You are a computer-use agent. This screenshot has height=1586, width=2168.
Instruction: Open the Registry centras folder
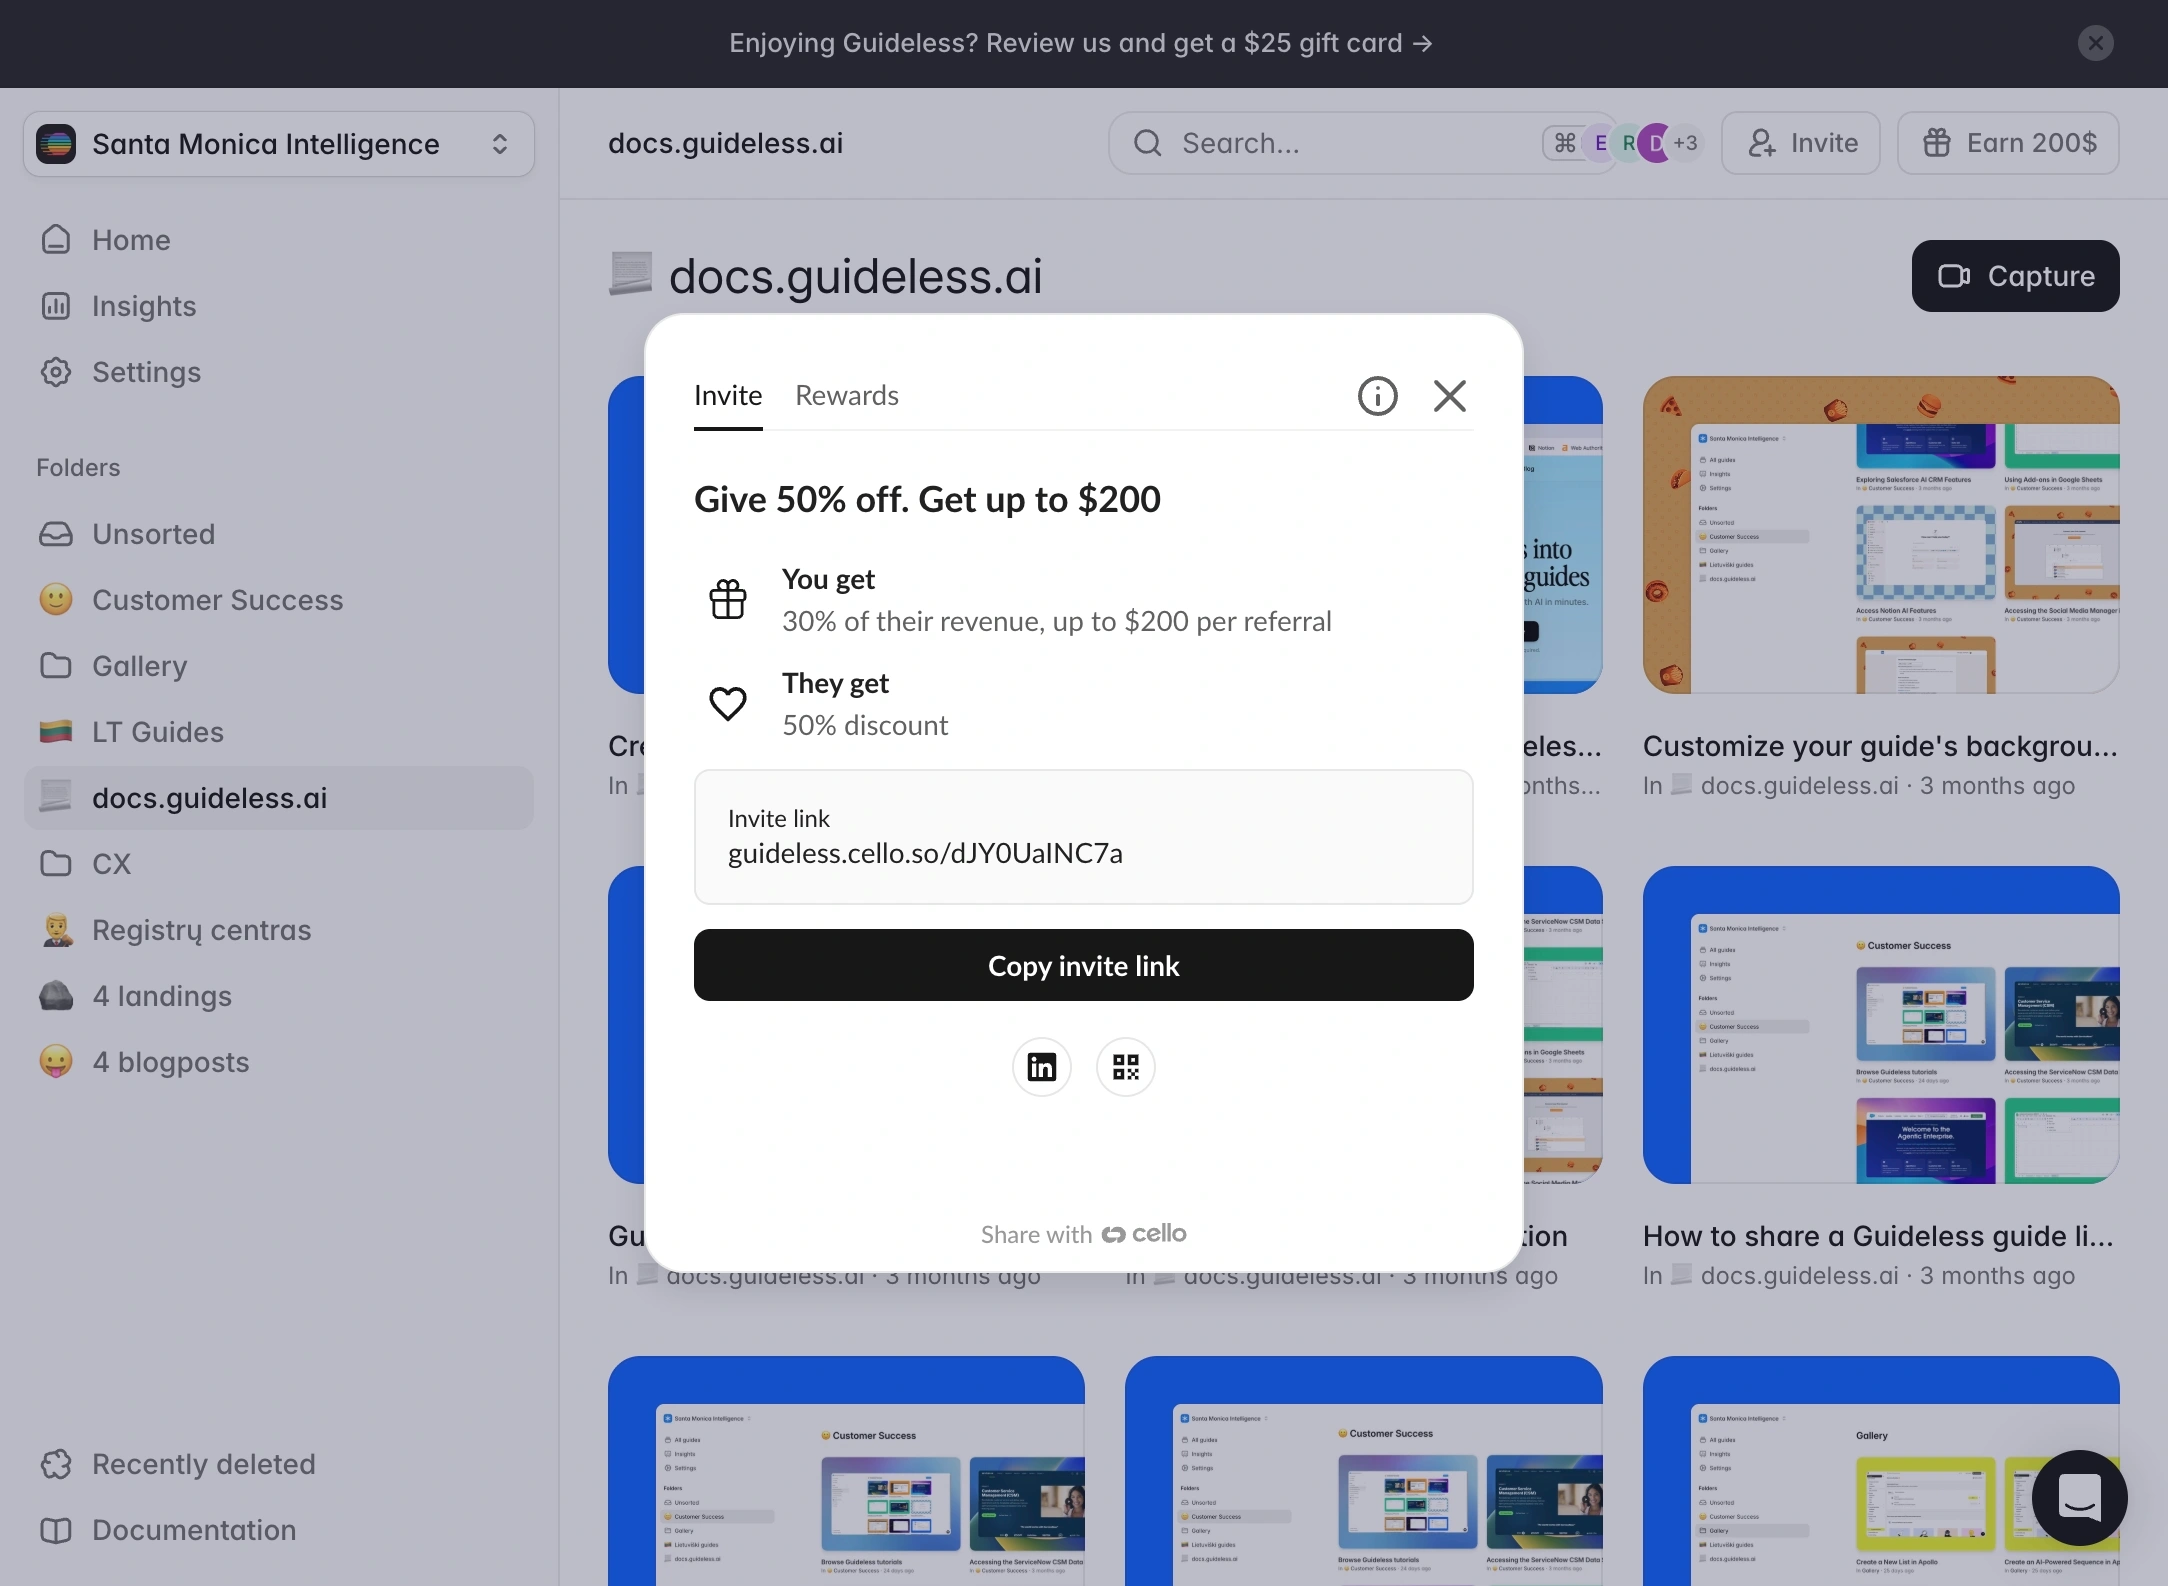coord(278,930)
